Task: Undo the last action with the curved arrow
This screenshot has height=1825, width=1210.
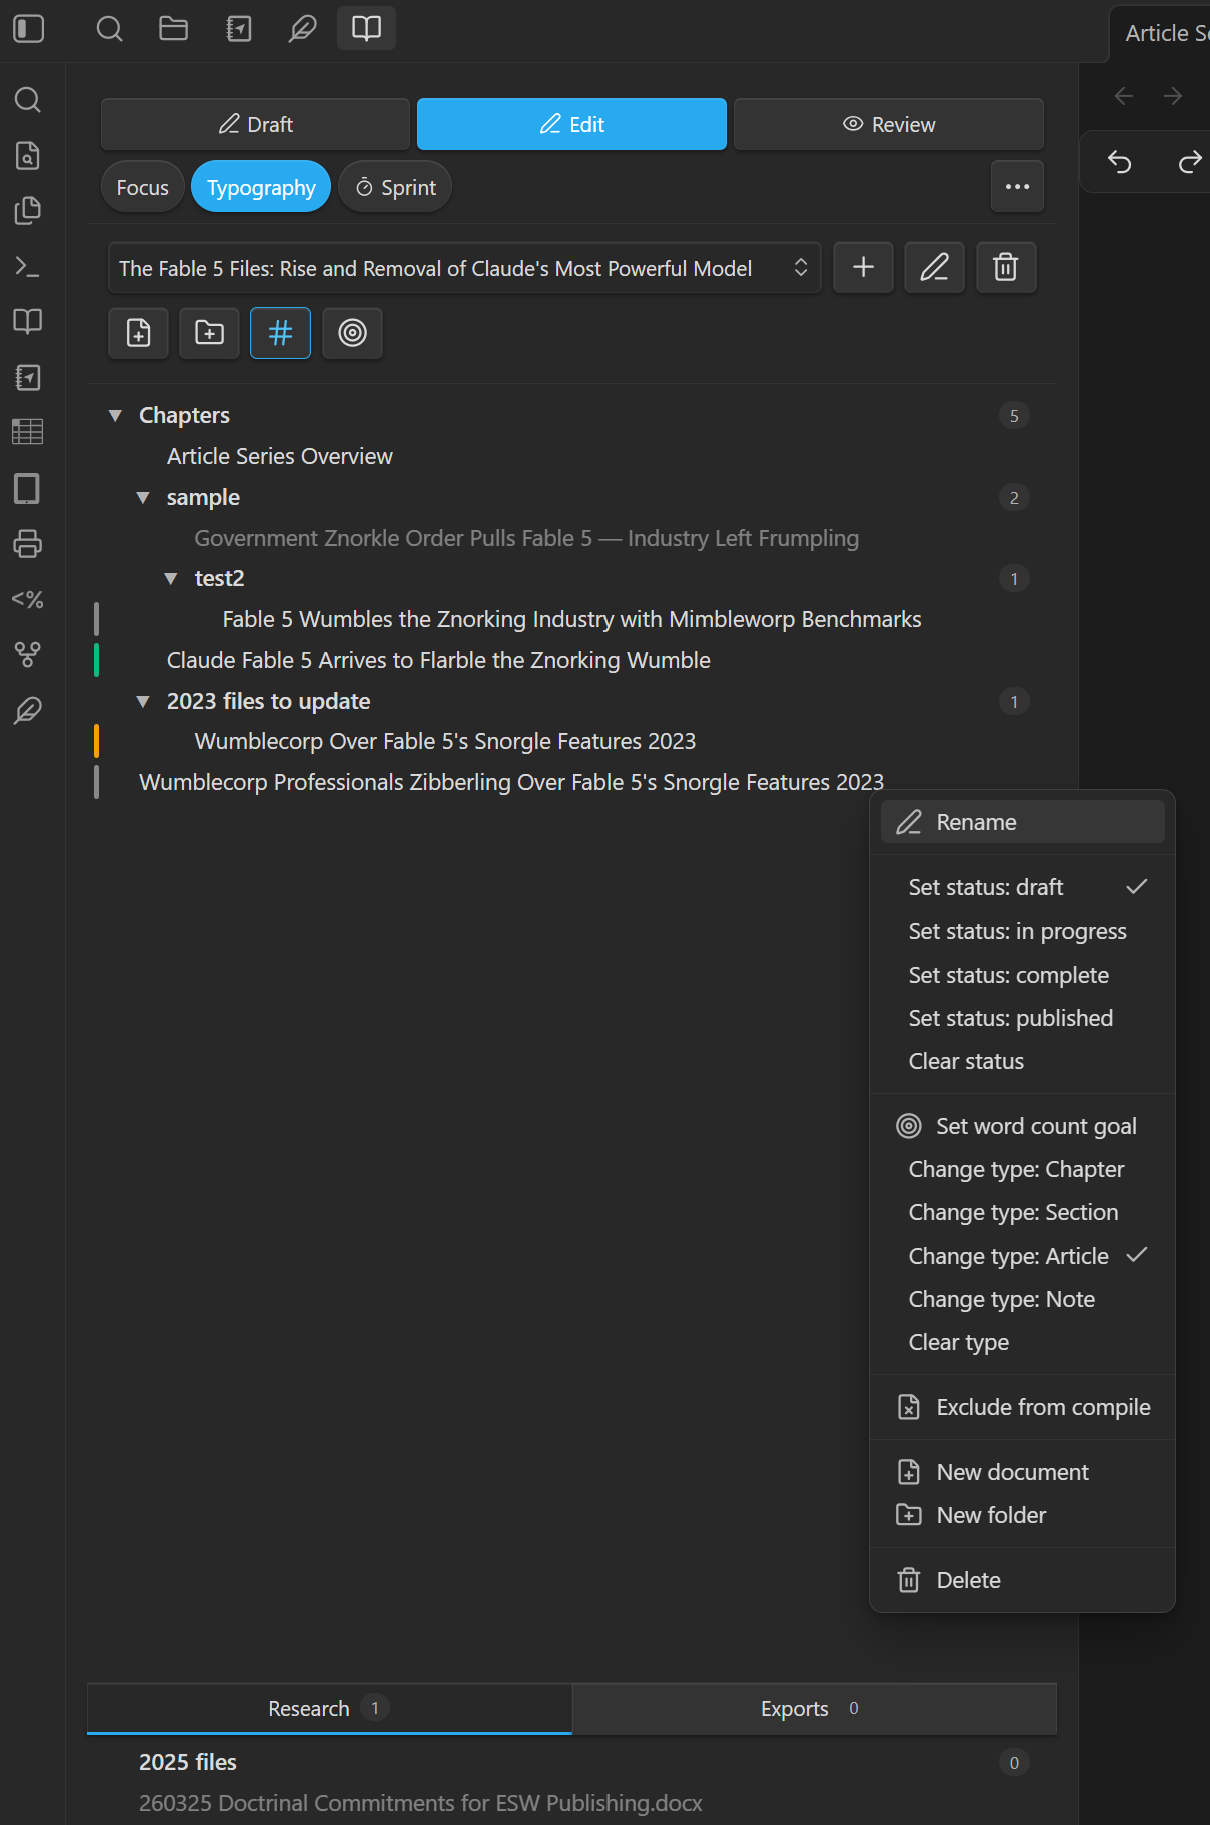Action: click(1120, 161)
